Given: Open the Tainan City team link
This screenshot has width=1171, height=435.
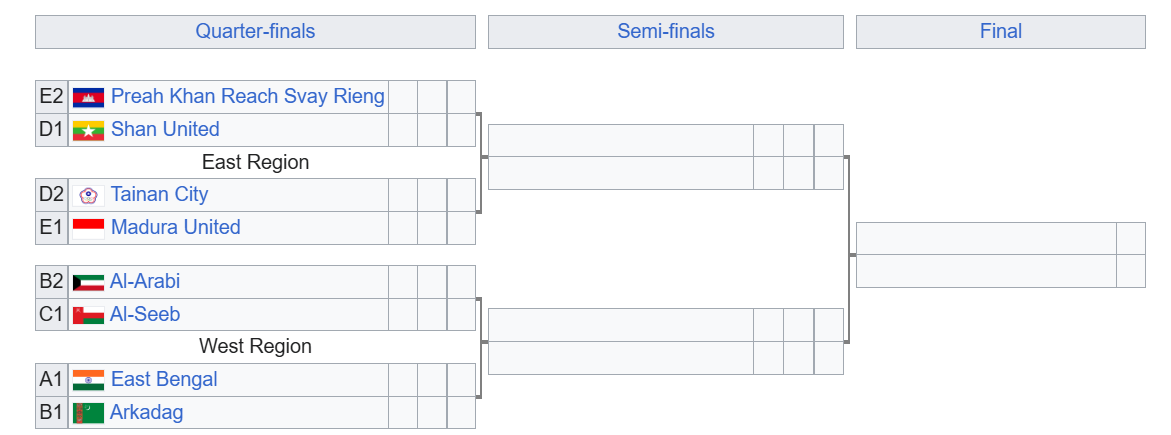Looking at the screenshot, I should (159, 194).
